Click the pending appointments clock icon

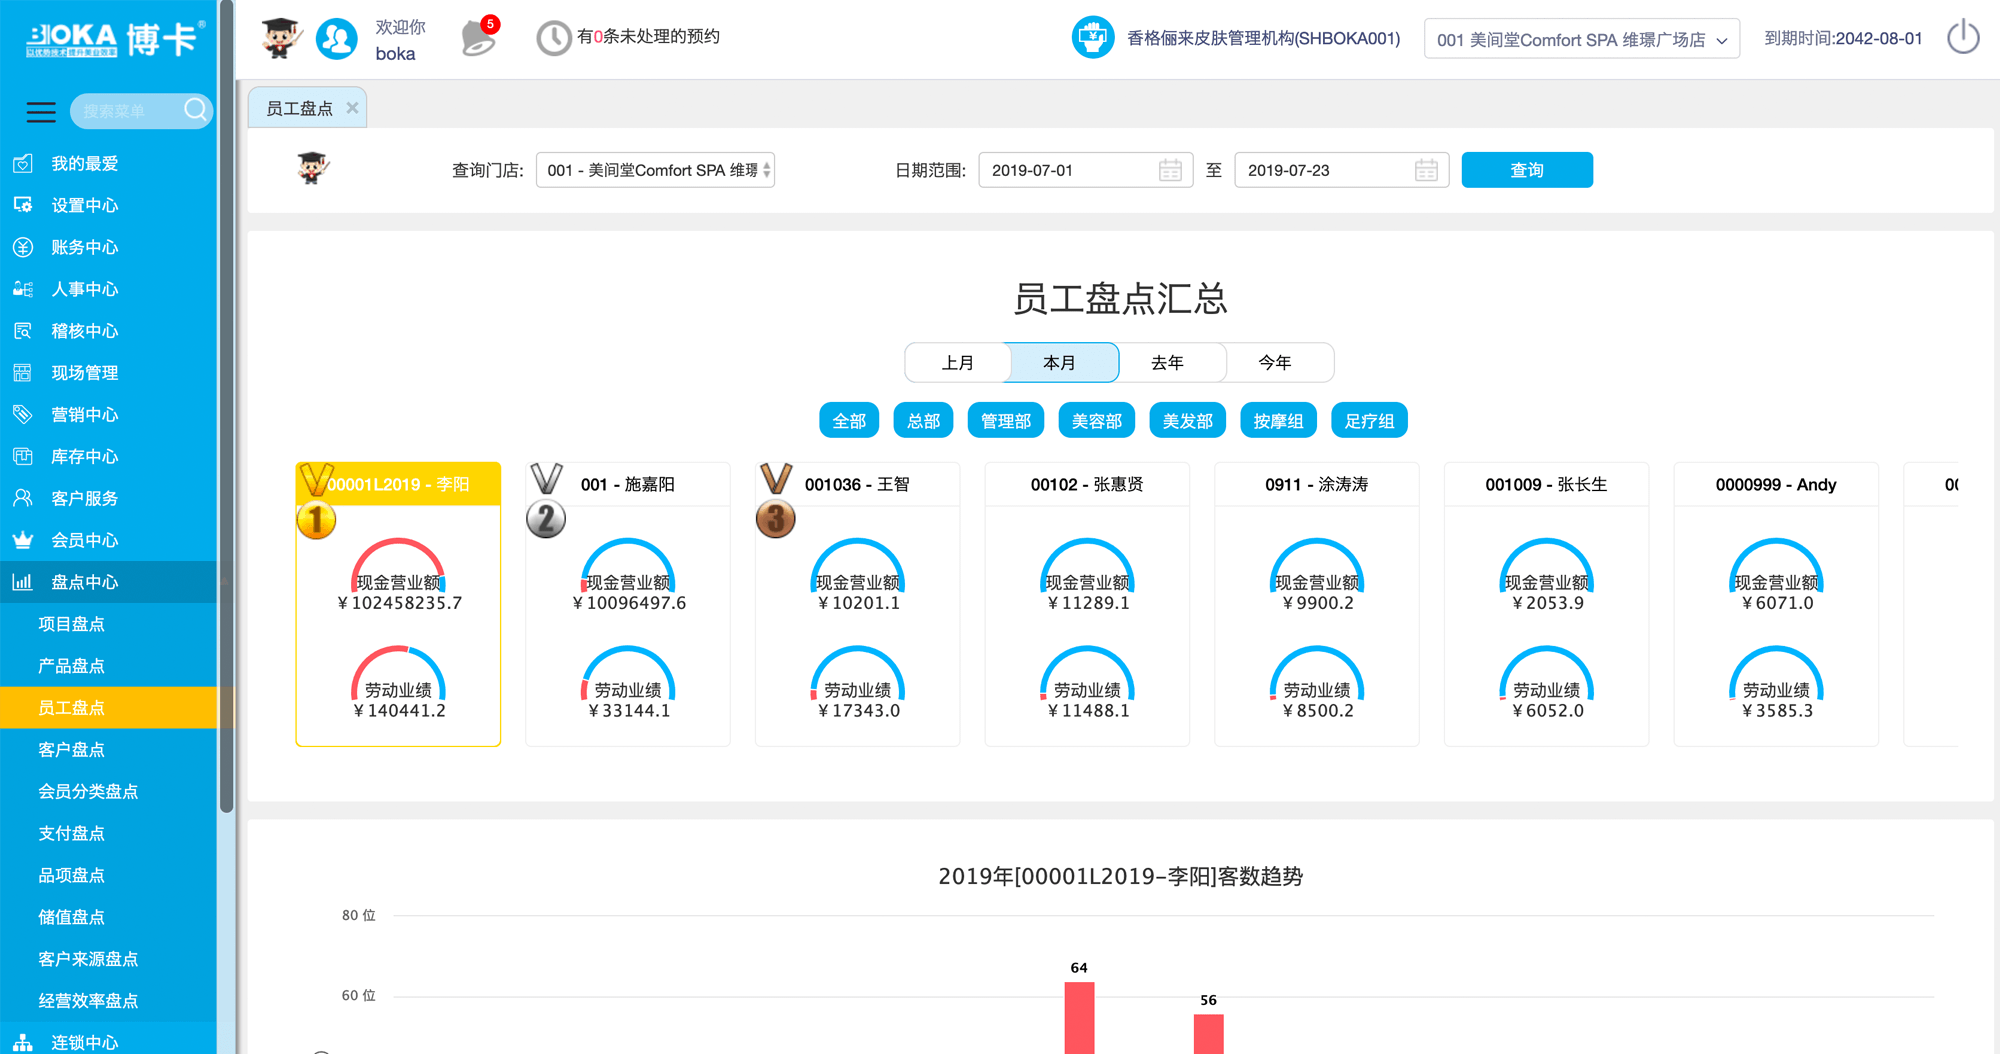pos(553,38)
